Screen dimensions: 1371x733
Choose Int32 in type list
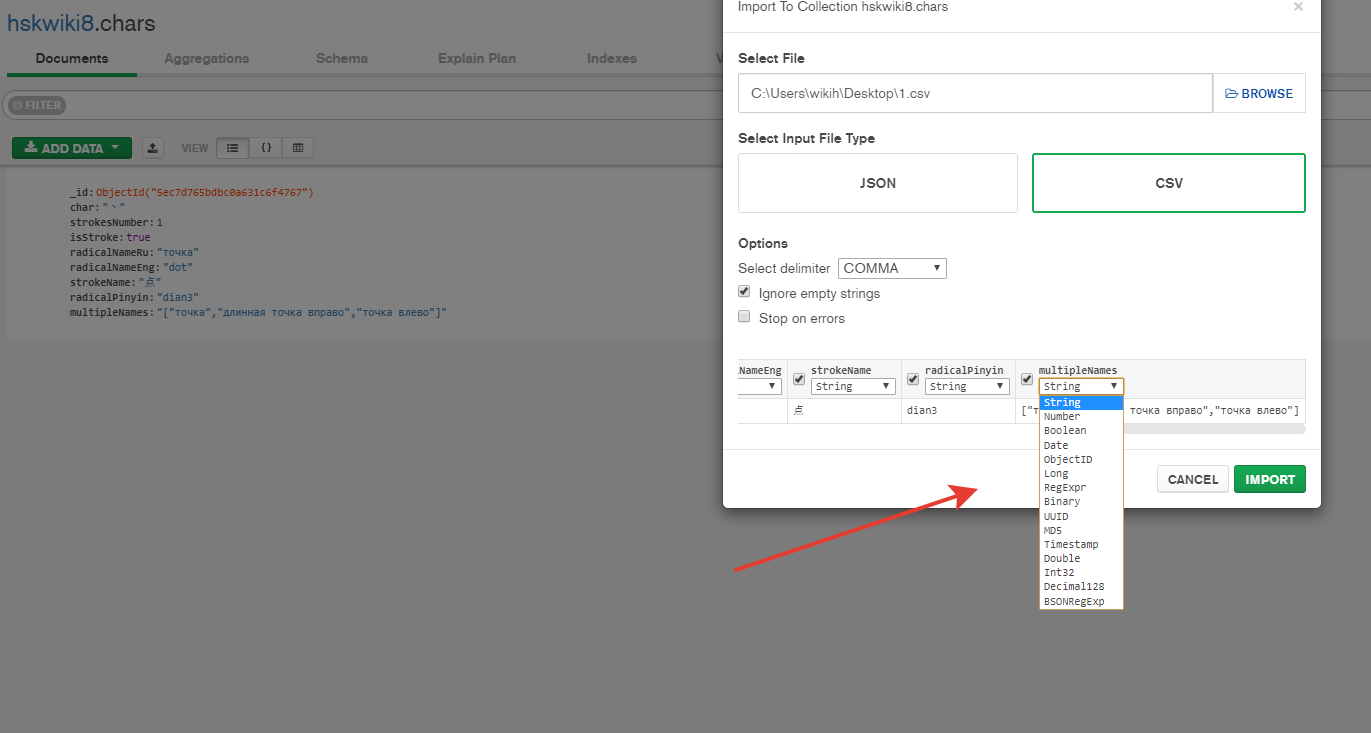tap(1081, 572)
